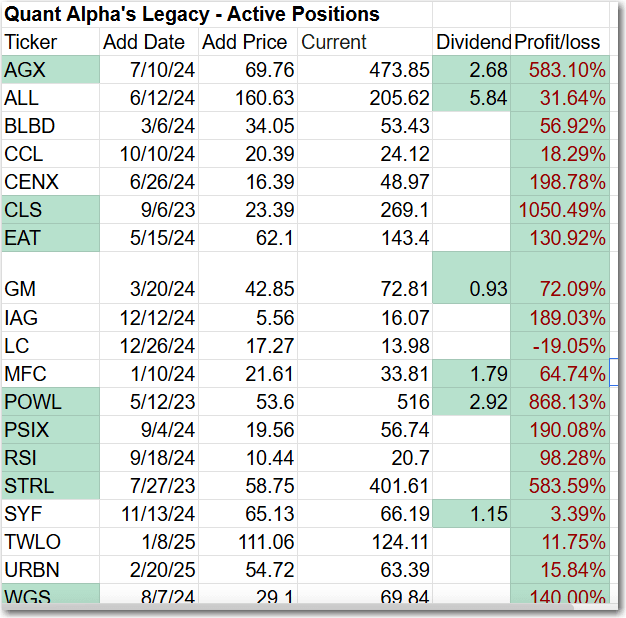
Task: Select the MFC profit cell 64.74%
Action: click(560, 374)
